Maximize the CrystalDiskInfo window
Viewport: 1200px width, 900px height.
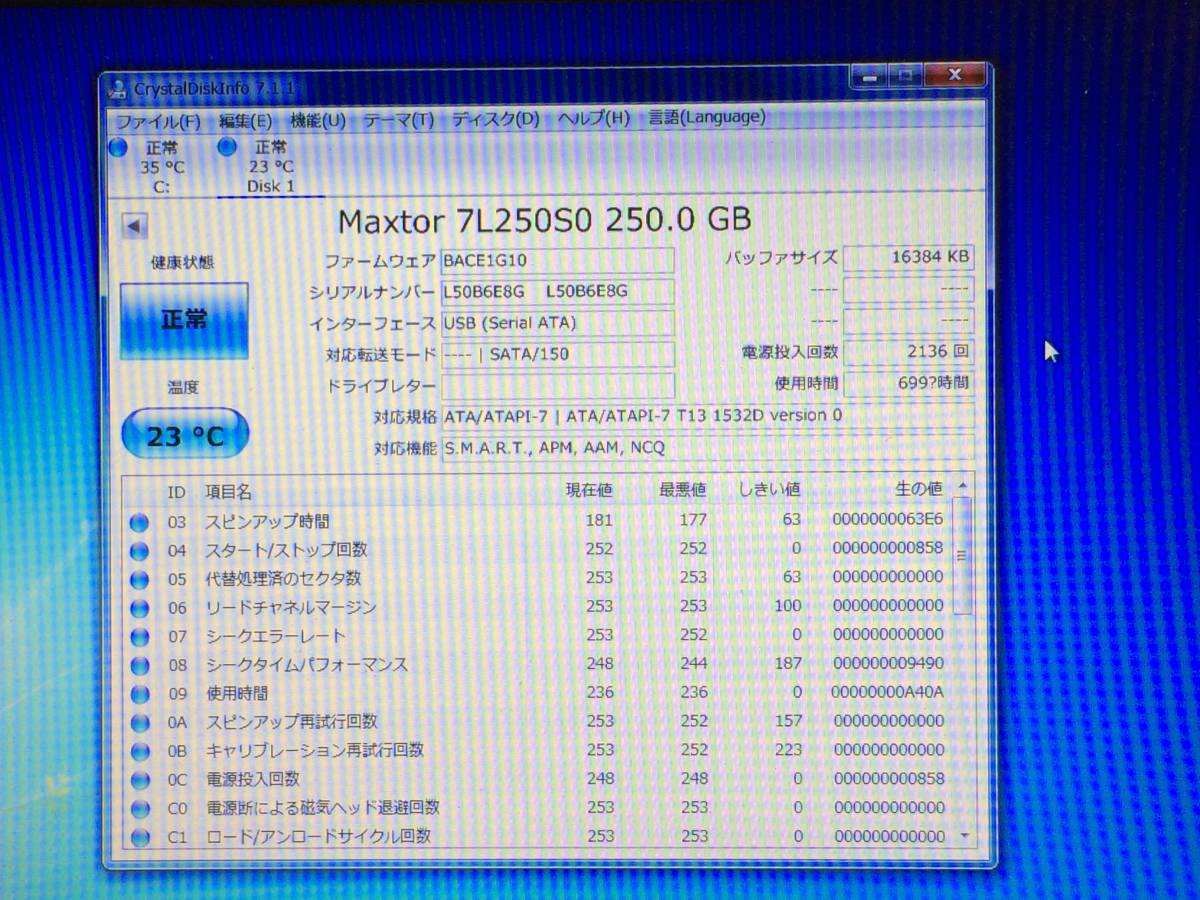[x=905, y=75]
